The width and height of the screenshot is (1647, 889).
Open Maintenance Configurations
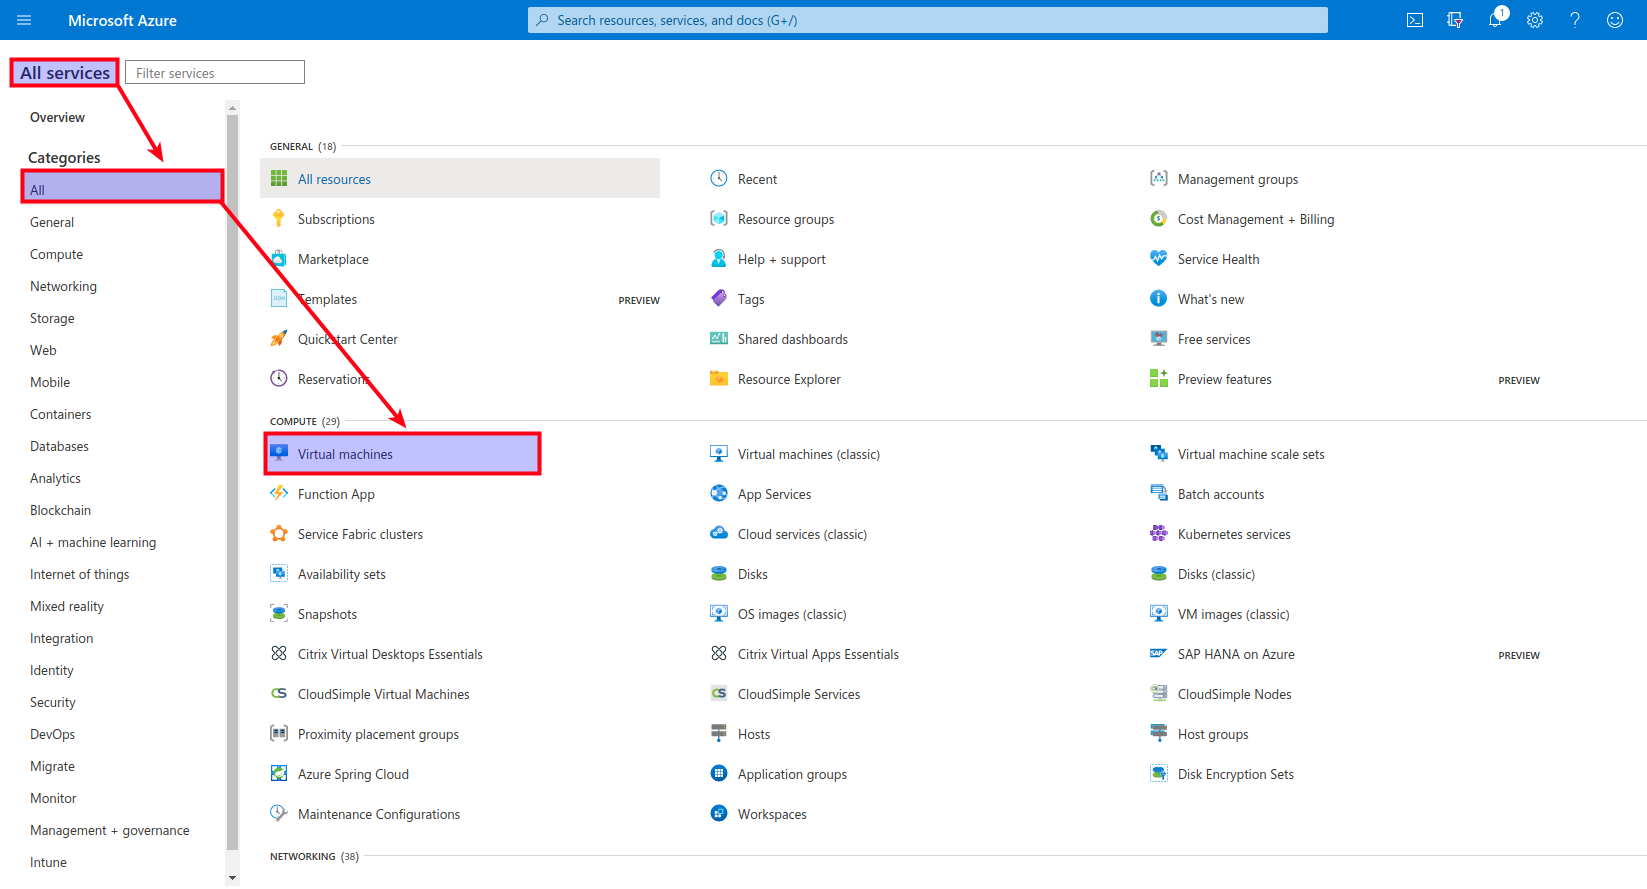click(x=379, y=814)
